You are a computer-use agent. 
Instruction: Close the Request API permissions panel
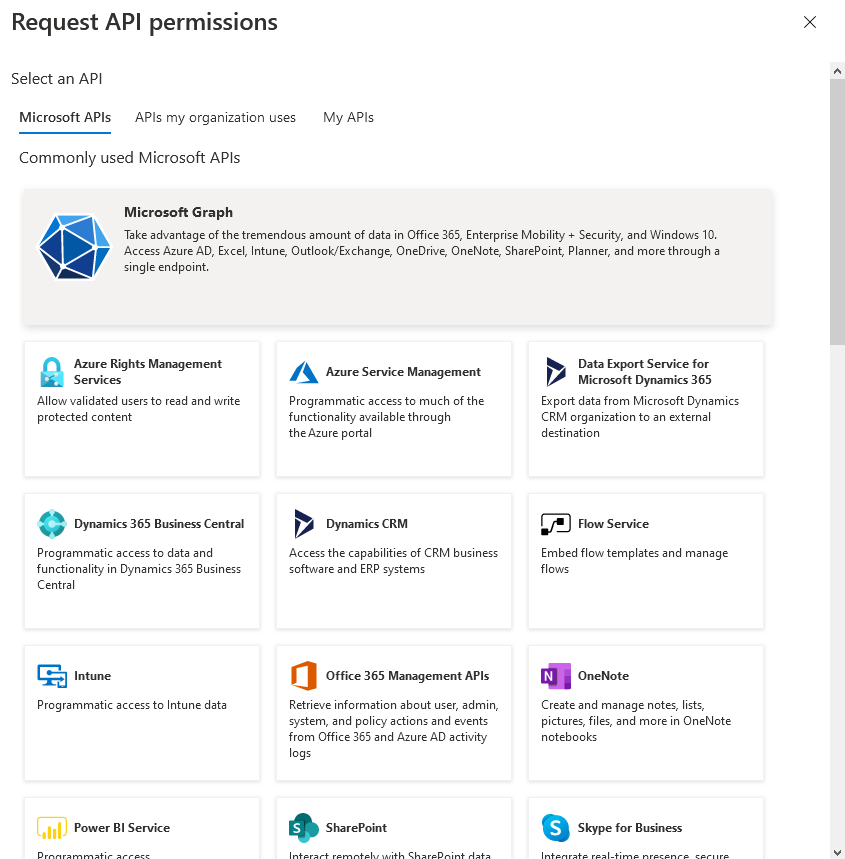pyautogui.click(x=810, y=22)
